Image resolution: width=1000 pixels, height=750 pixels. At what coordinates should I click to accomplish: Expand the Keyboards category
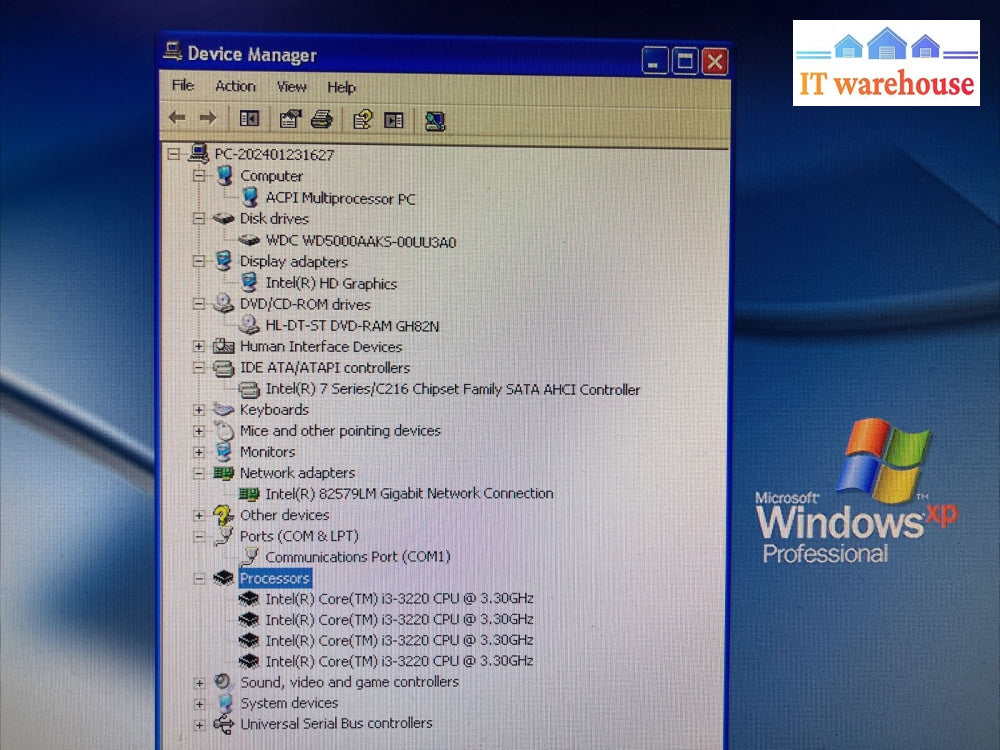coord(199,409)
